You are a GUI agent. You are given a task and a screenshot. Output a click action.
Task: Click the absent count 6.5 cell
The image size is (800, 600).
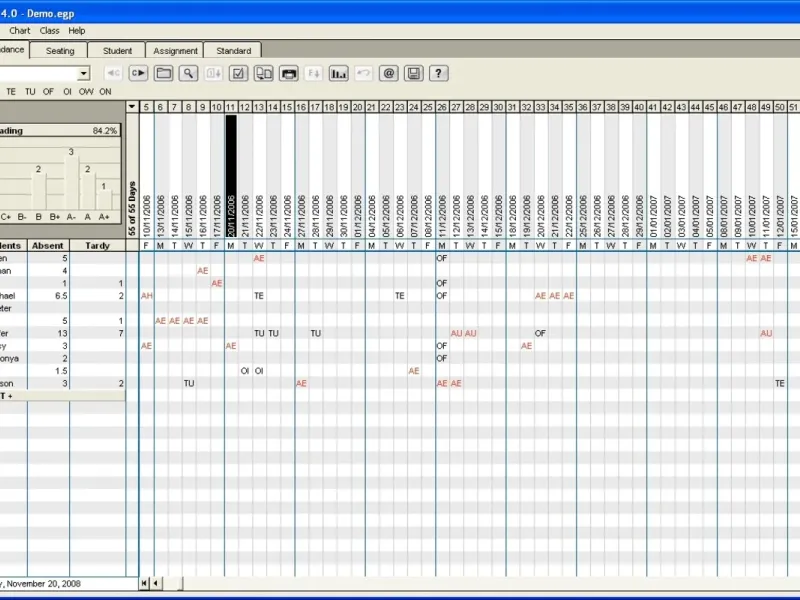48,296
